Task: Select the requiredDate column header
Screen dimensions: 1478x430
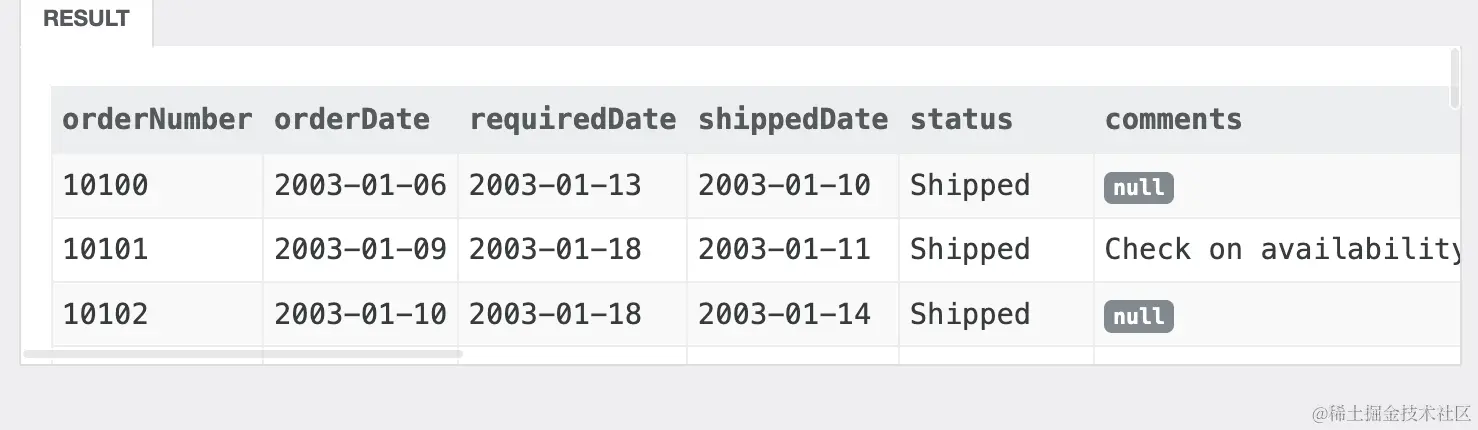Action: [x=572, y=120]
